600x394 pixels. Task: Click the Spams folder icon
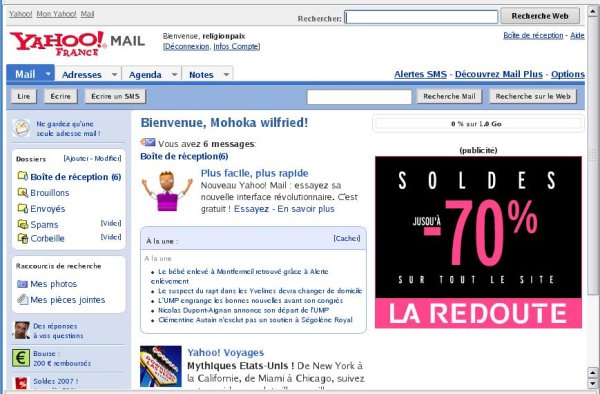23,224
